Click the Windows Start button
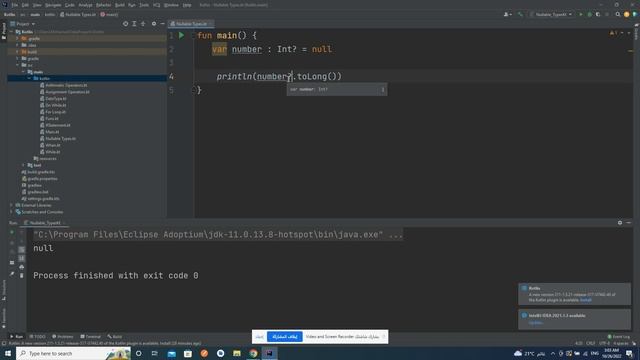This screenshot has height=360, width=640. [x=8, y=353]
